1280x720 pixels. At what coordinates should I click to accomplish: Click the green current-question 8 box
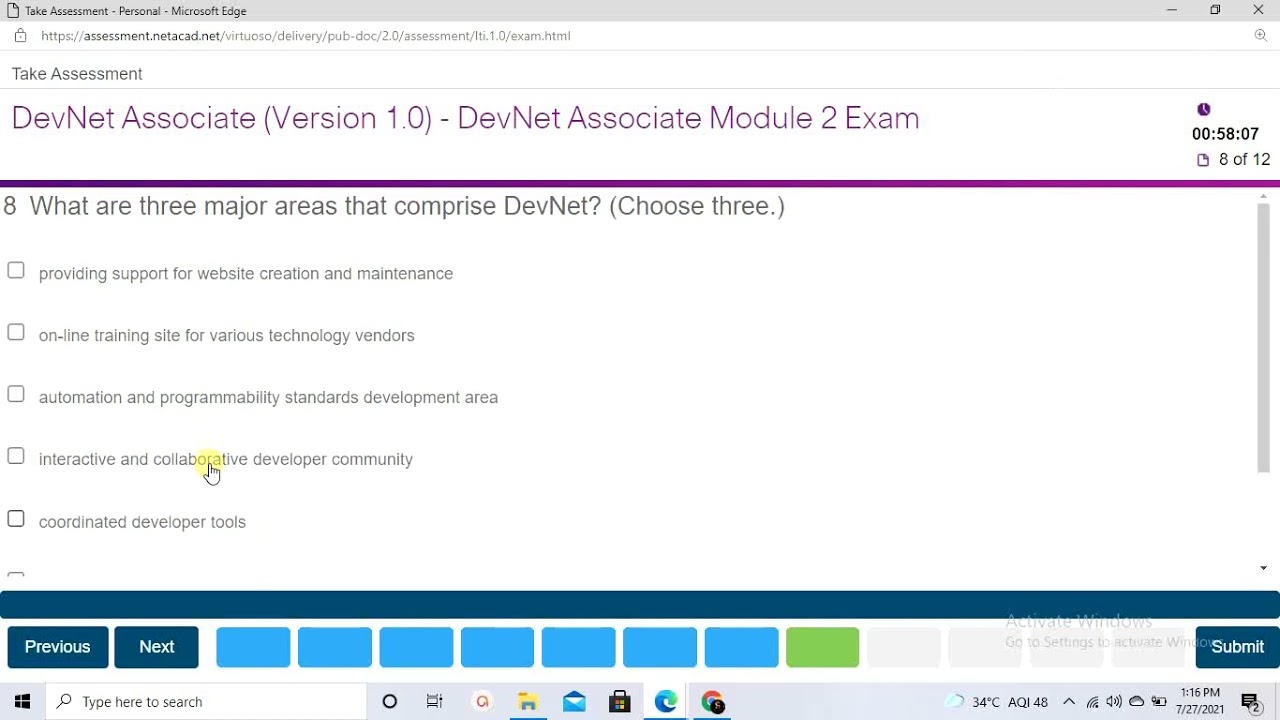point(823,647)
